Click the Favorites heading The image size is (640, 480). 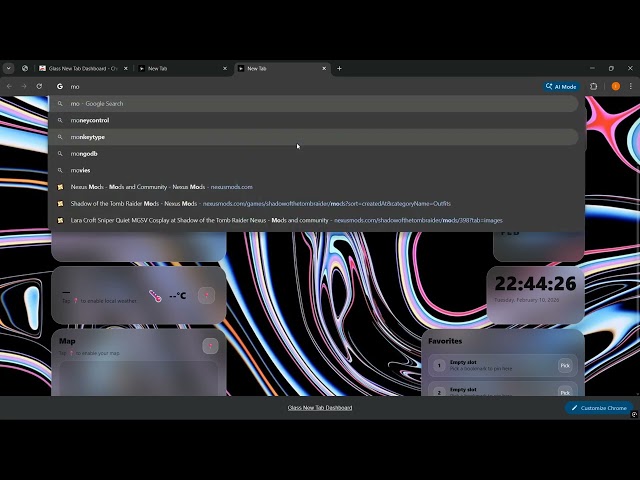tap(445, 341)
